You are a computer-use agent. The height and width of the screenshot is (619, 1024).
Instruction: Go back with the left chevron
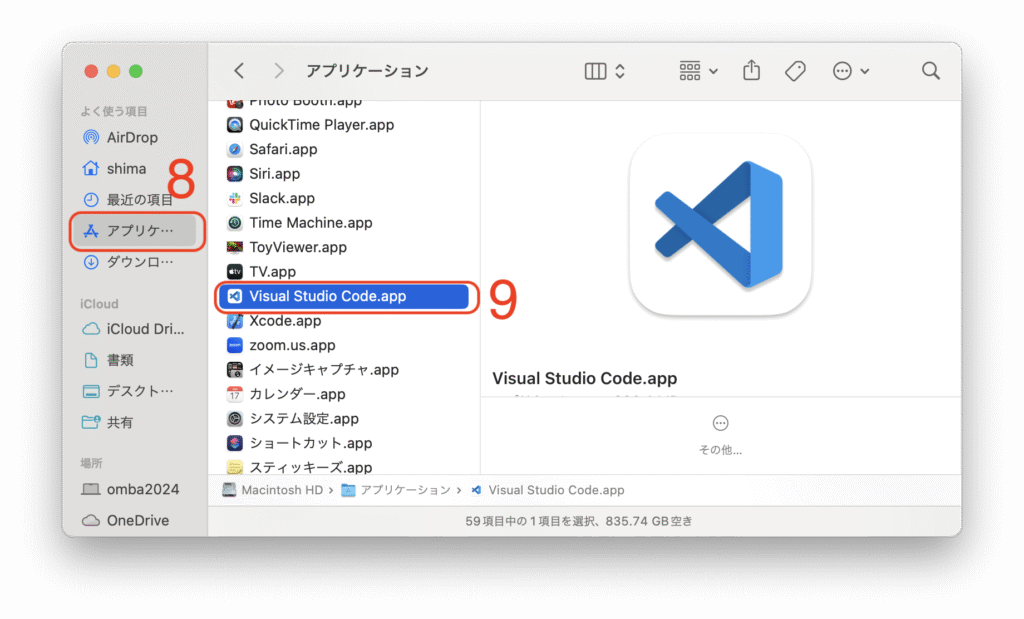click(x=239, y=71)
